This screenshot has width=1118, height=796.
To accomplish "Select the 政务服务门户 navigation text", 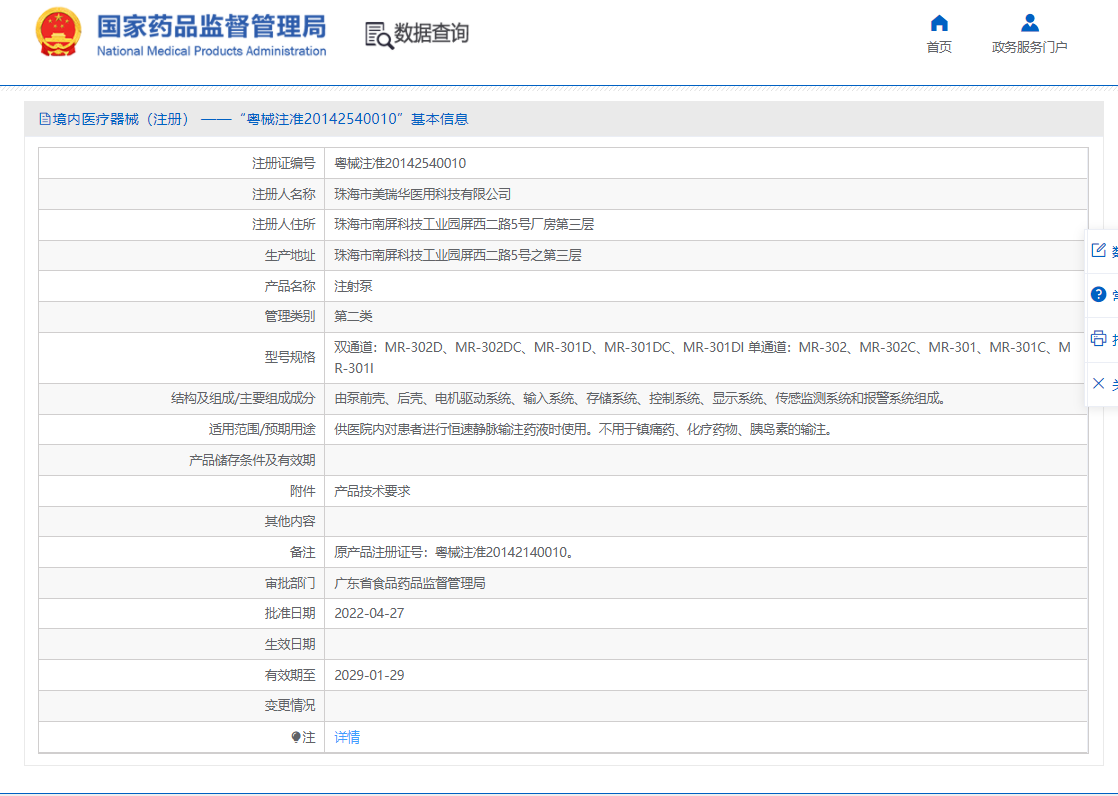I will pyautogui.click(x=1029, y=47).
